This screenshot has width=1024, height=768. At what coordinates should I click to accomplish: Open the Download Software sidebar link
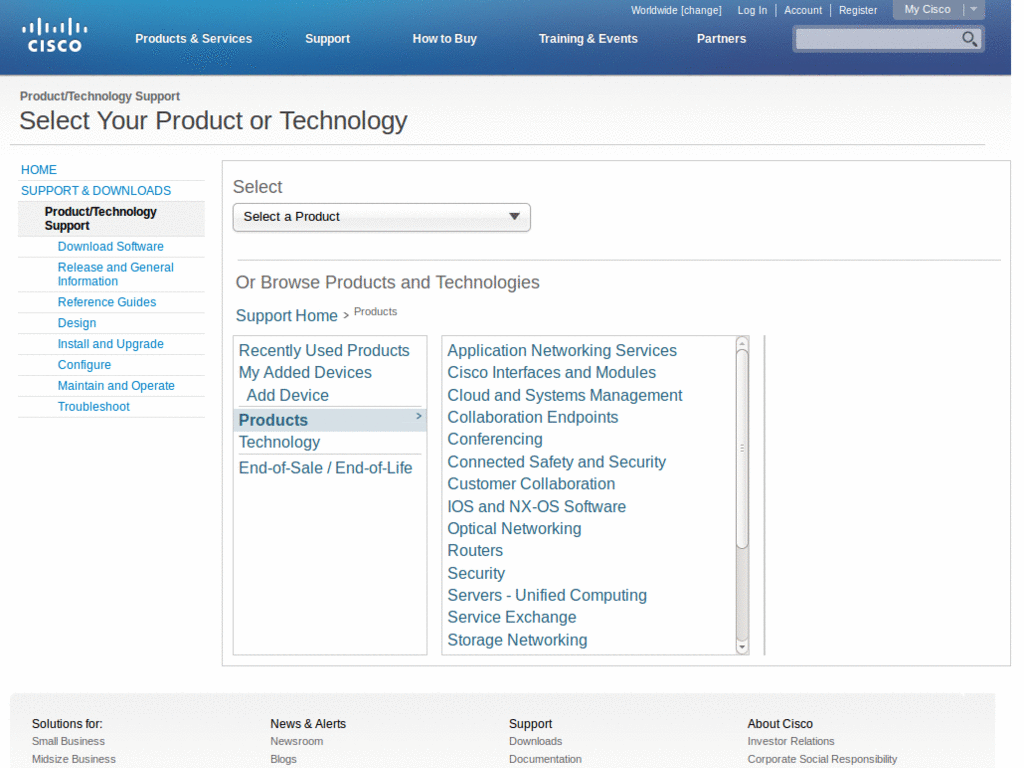point(110,246)
